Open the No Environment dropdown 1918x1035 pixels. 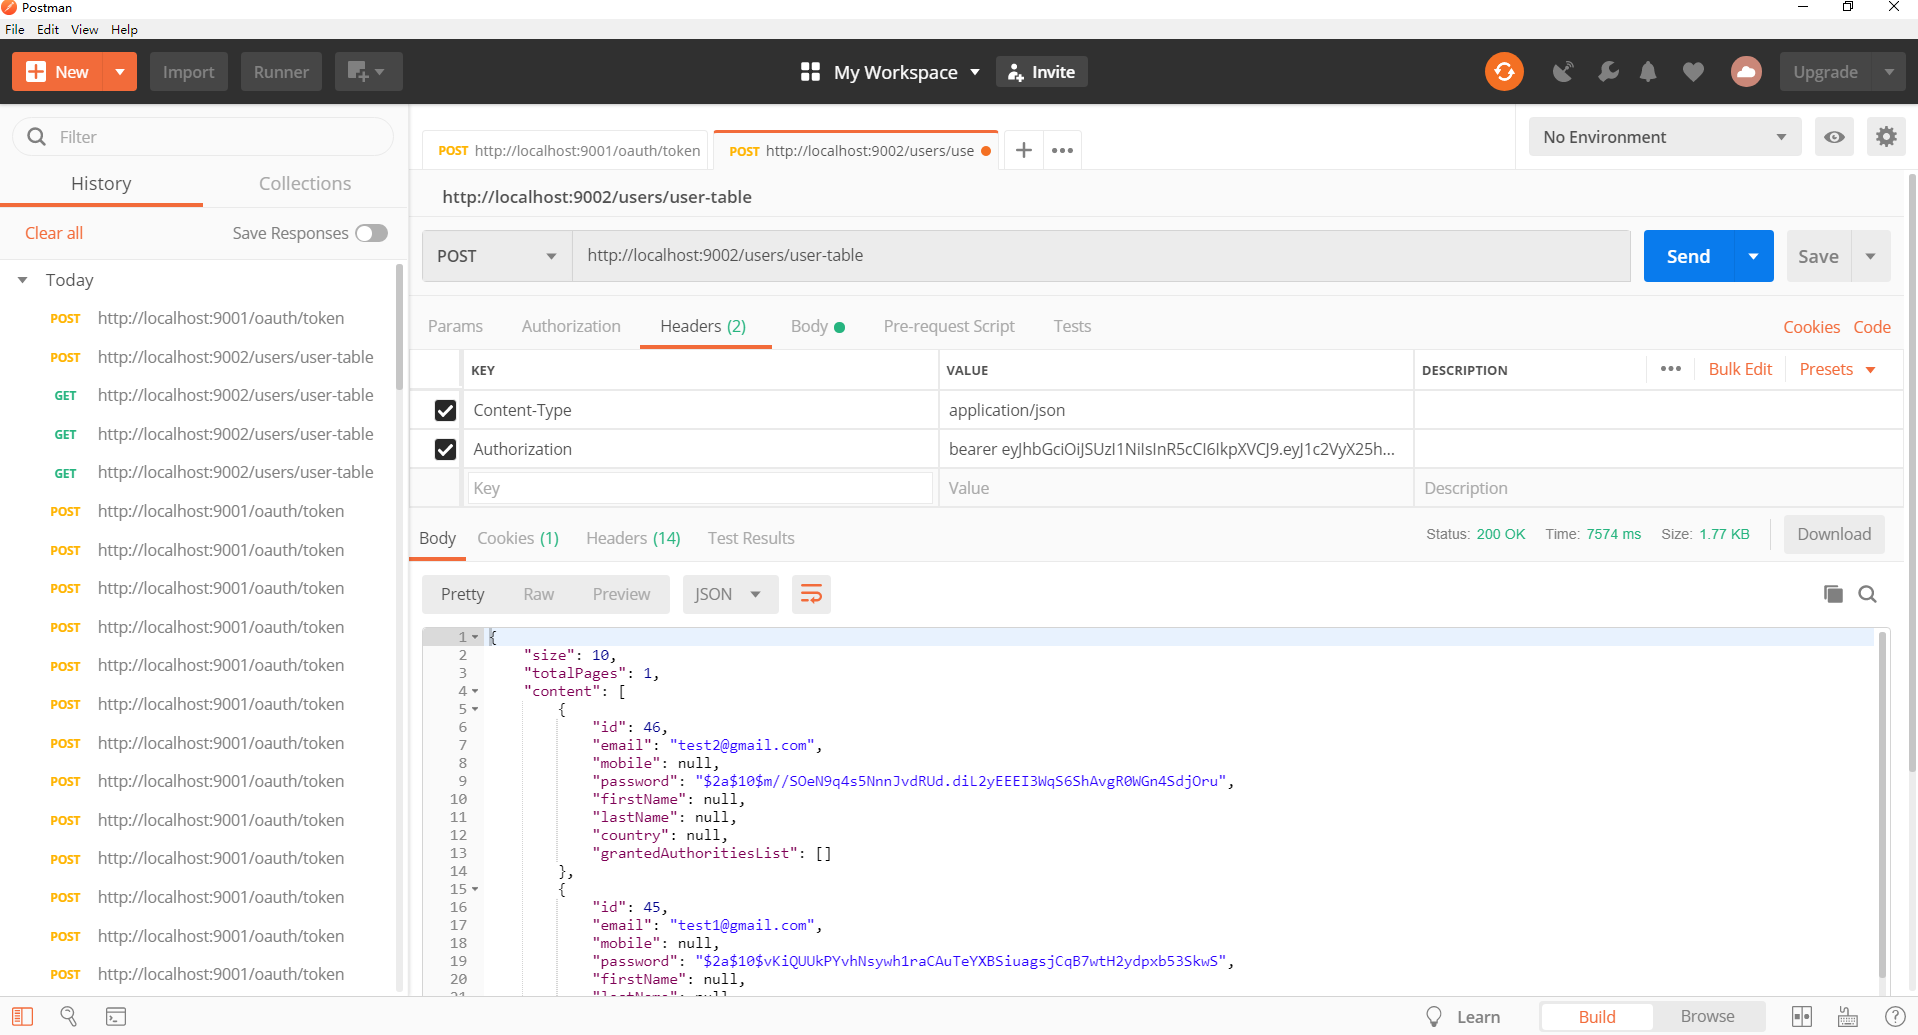pos(1664,137)
